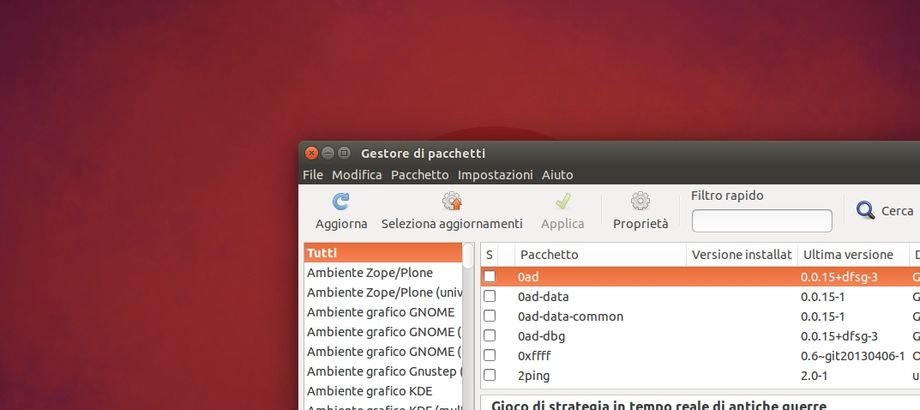Select the checkbox beside 2ping

(489, 375)
